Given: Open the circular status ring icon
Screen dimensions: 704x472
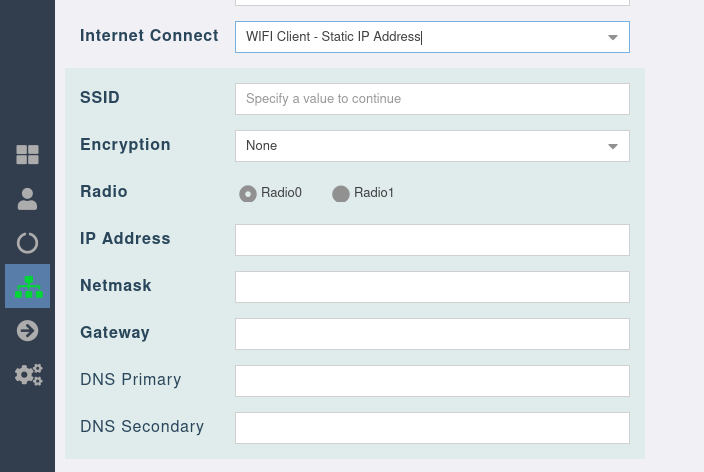Looking at the screenshot, I should coord(27,243).
